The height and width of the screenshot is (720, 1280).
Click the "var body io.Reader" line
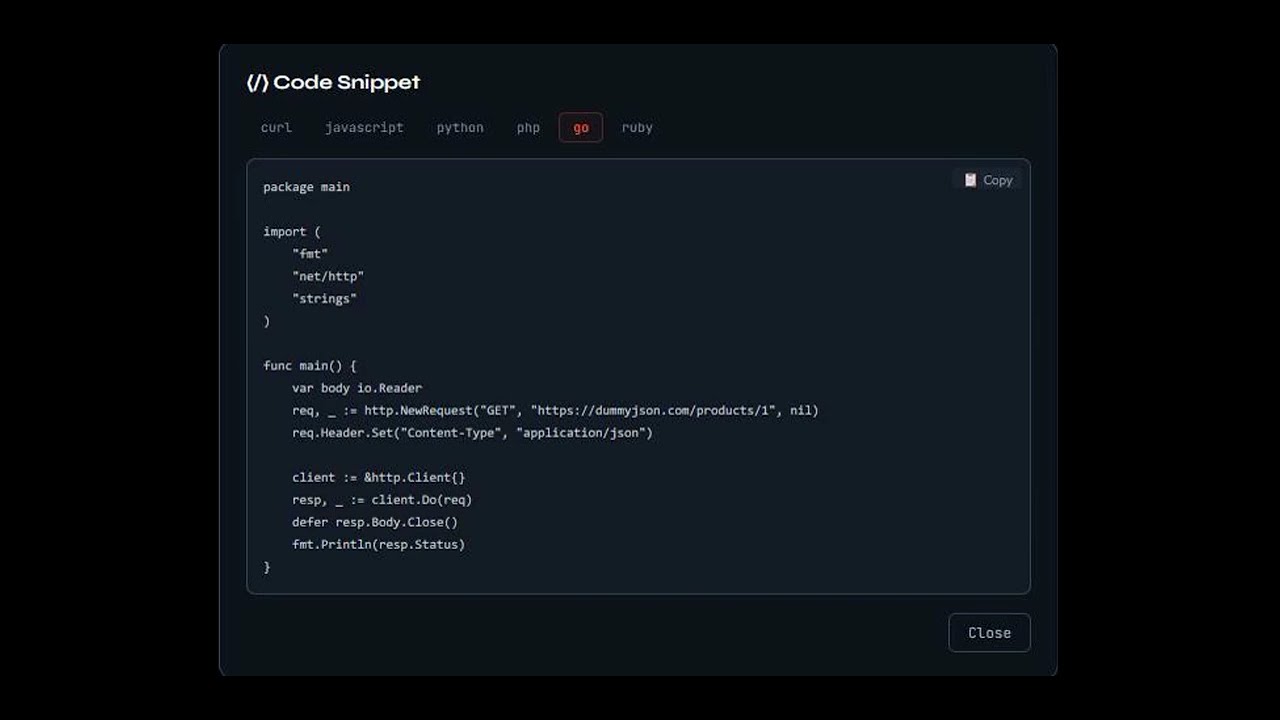click(357, 388)
